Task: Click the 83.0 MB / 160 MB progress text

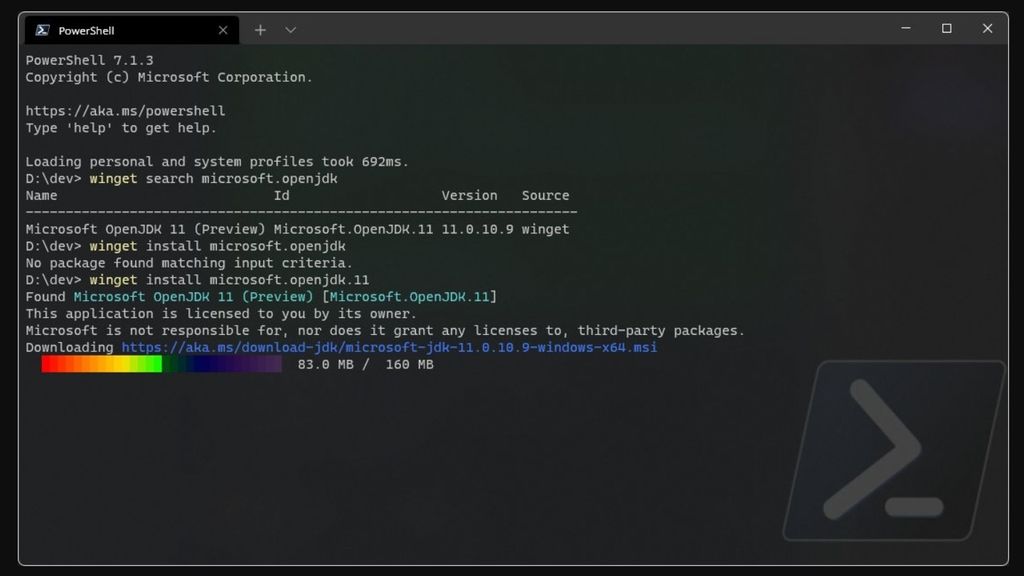Action: (x=366, y=364)
